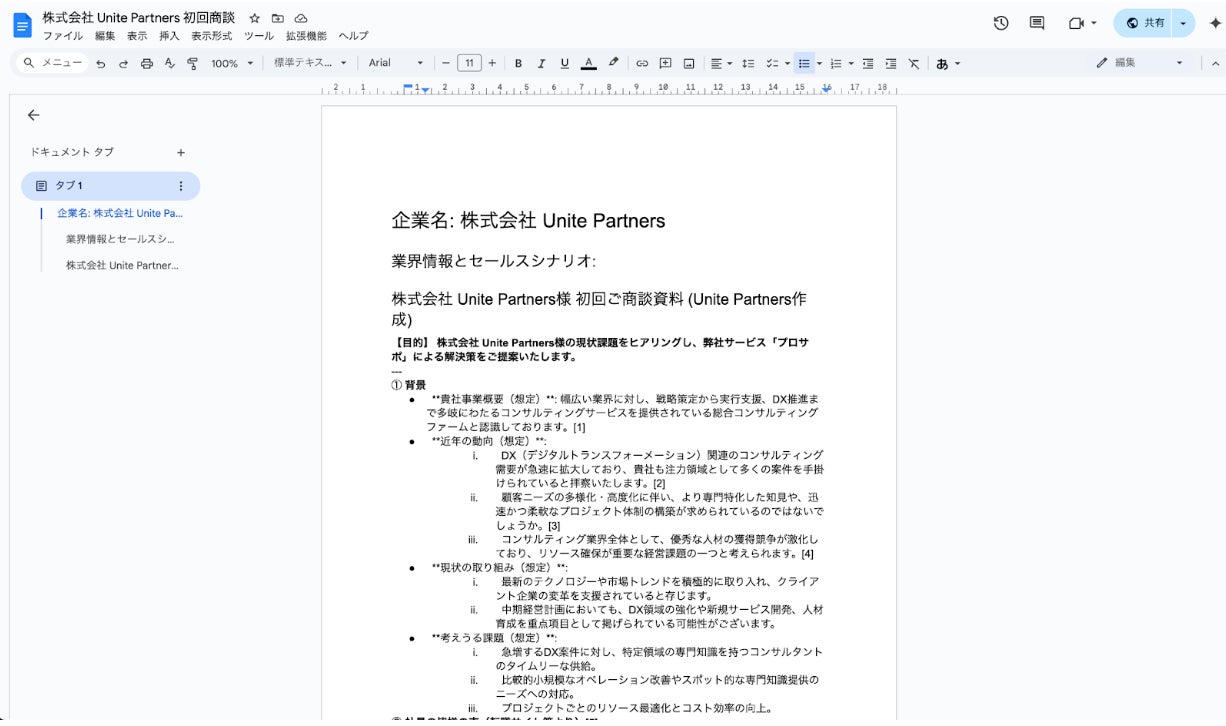Click the redo arrow
This screenshot has height=726, width=1226.
click(x=123, y=63)
